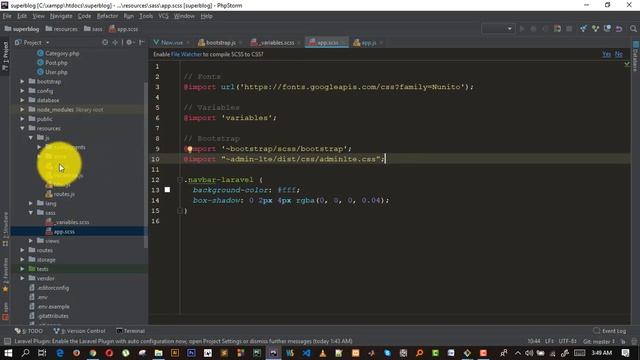Open the VCS menu

163,16
